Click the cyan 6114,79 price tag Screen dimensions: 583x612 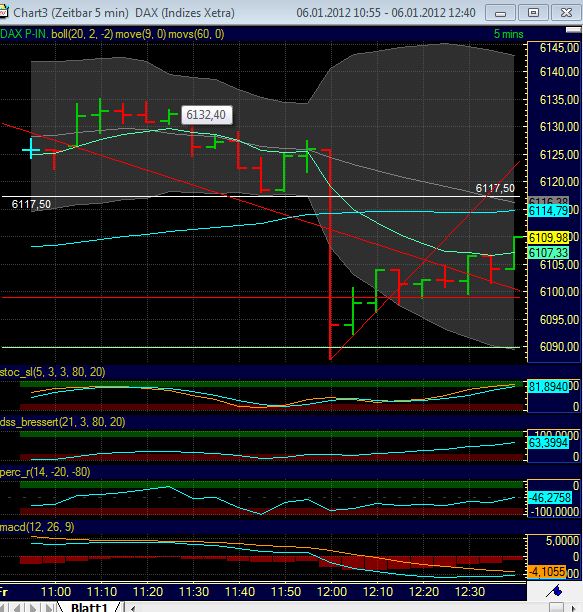pyautogui.click(x=548, y=211)
